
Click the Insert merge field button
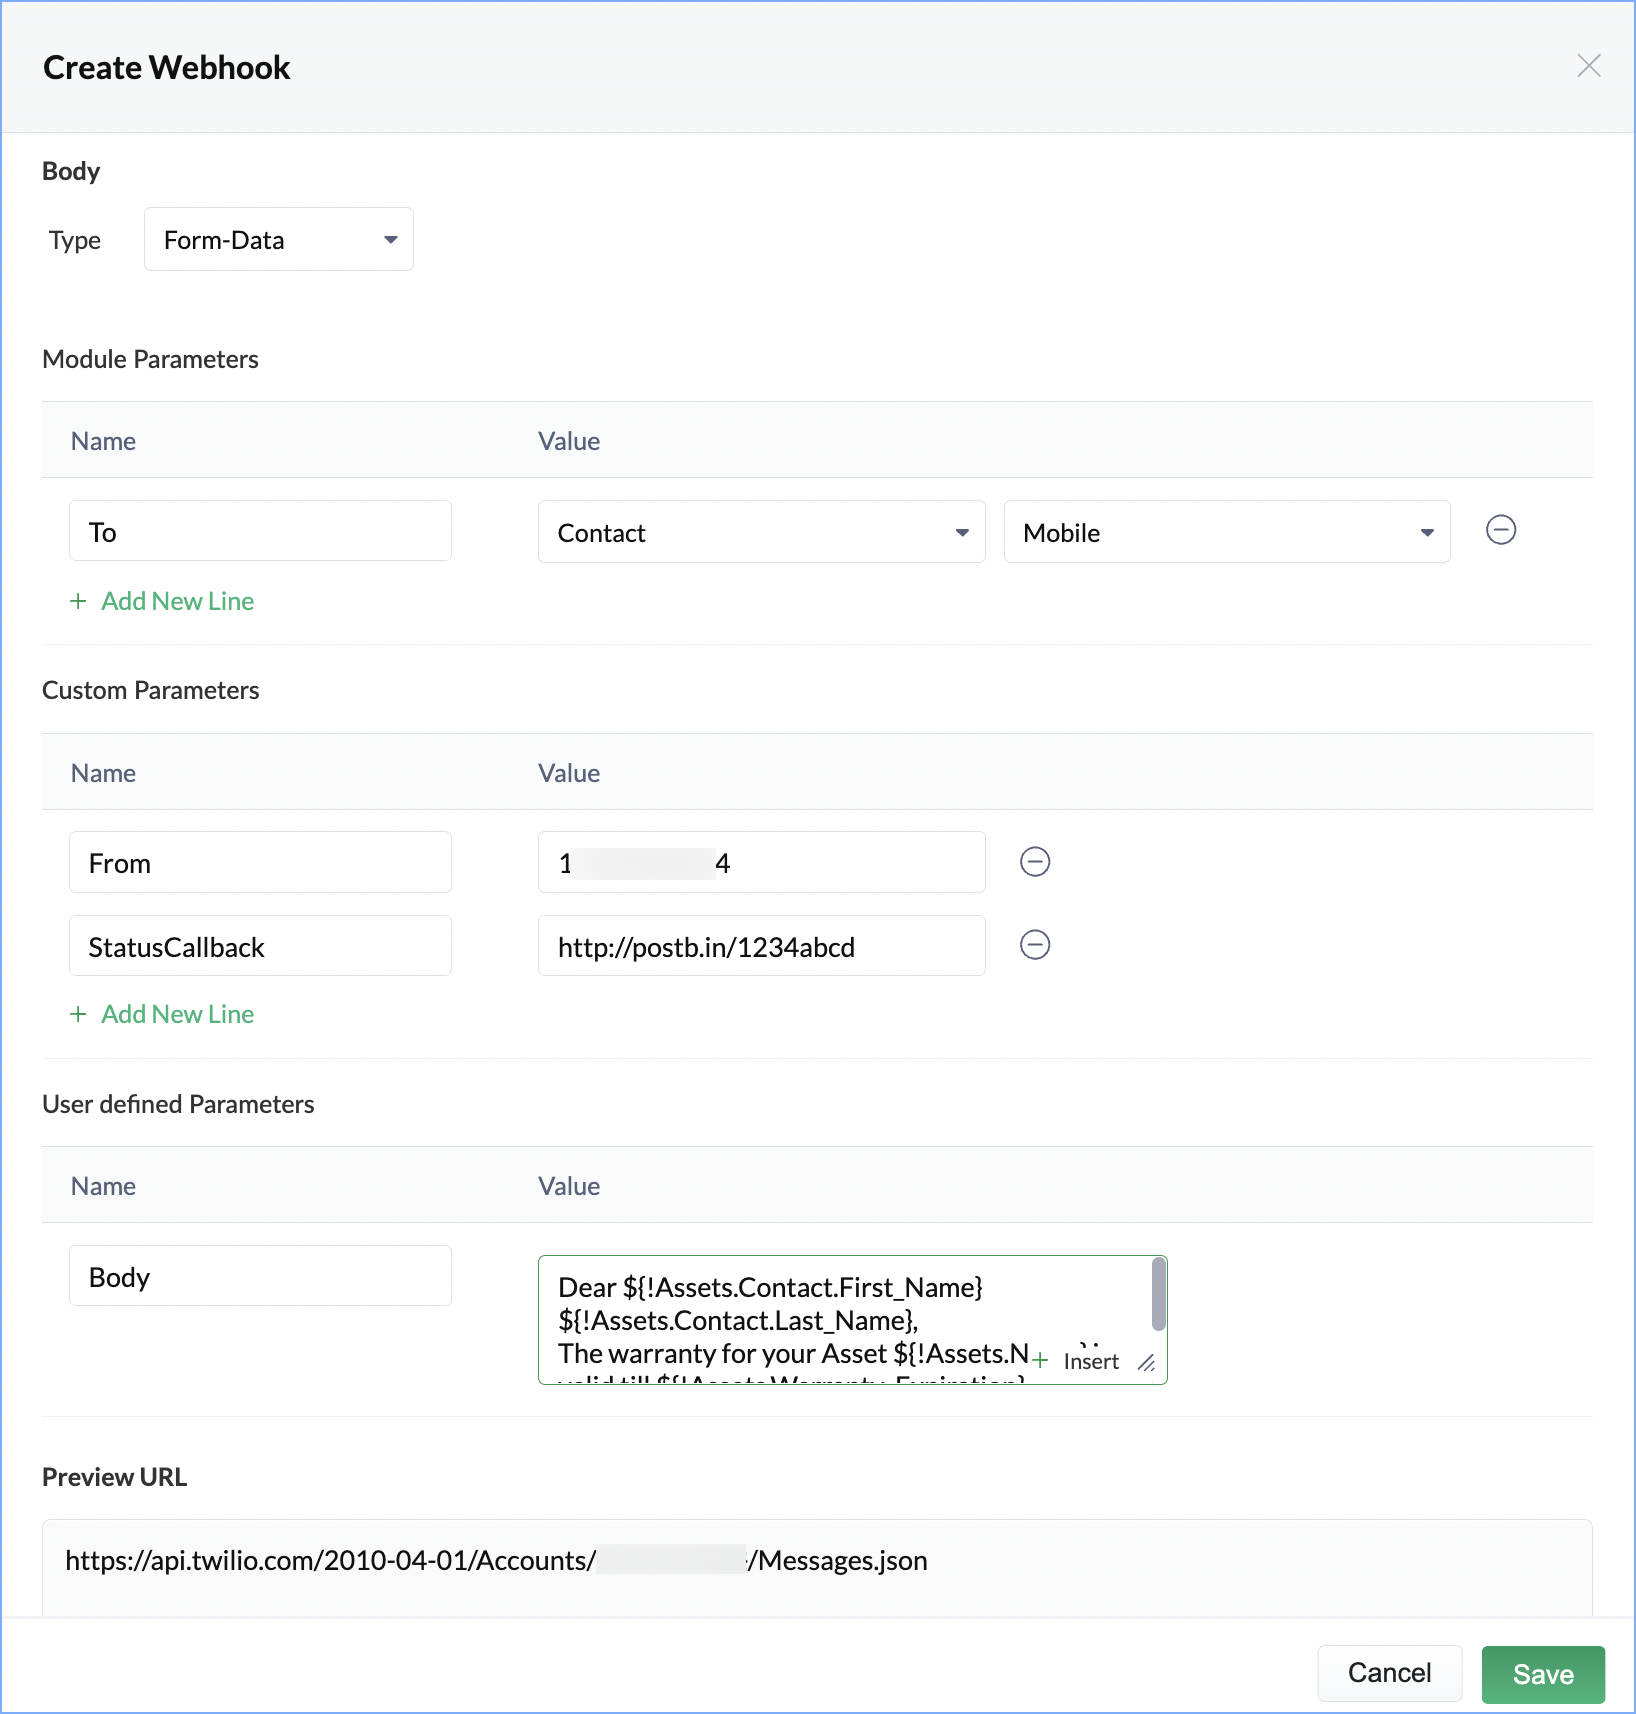(1080, 1361)
